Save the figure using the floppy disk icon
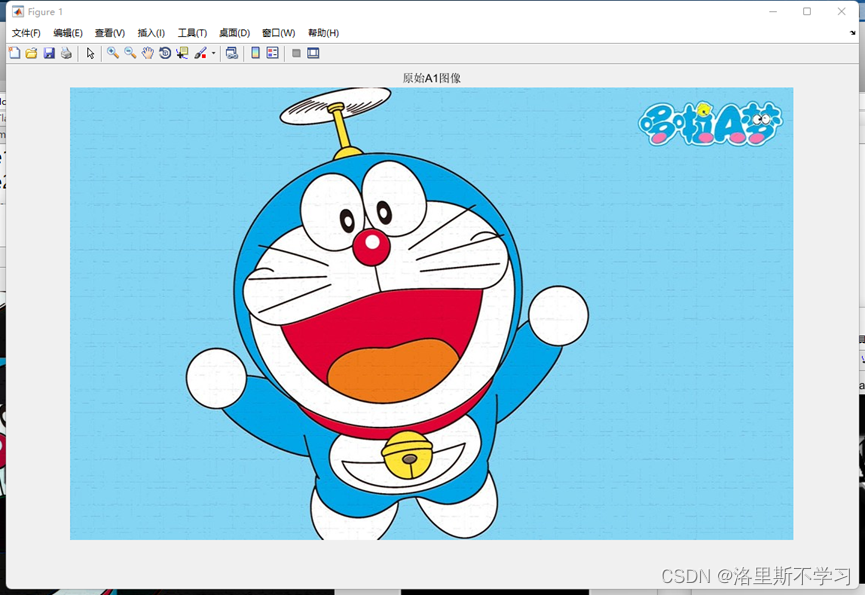This screenshot has height=595, width=865. [x=49, y=53]
